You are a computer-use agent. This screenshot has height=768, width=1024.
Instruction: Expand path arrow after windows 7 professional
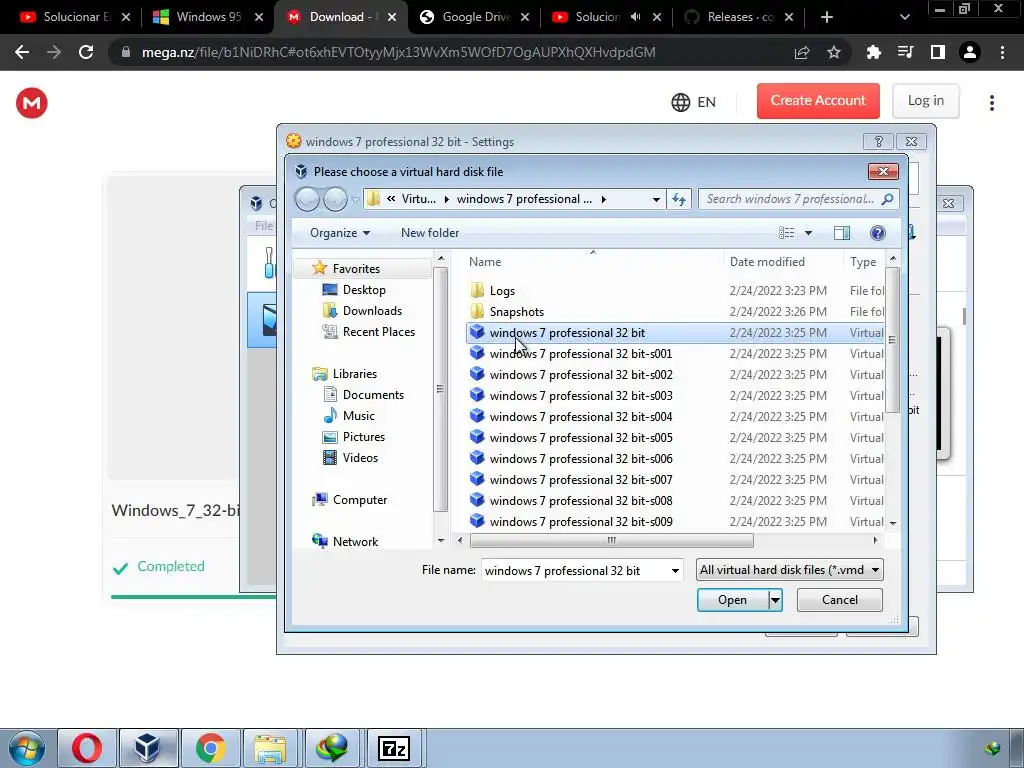[603, 199]
